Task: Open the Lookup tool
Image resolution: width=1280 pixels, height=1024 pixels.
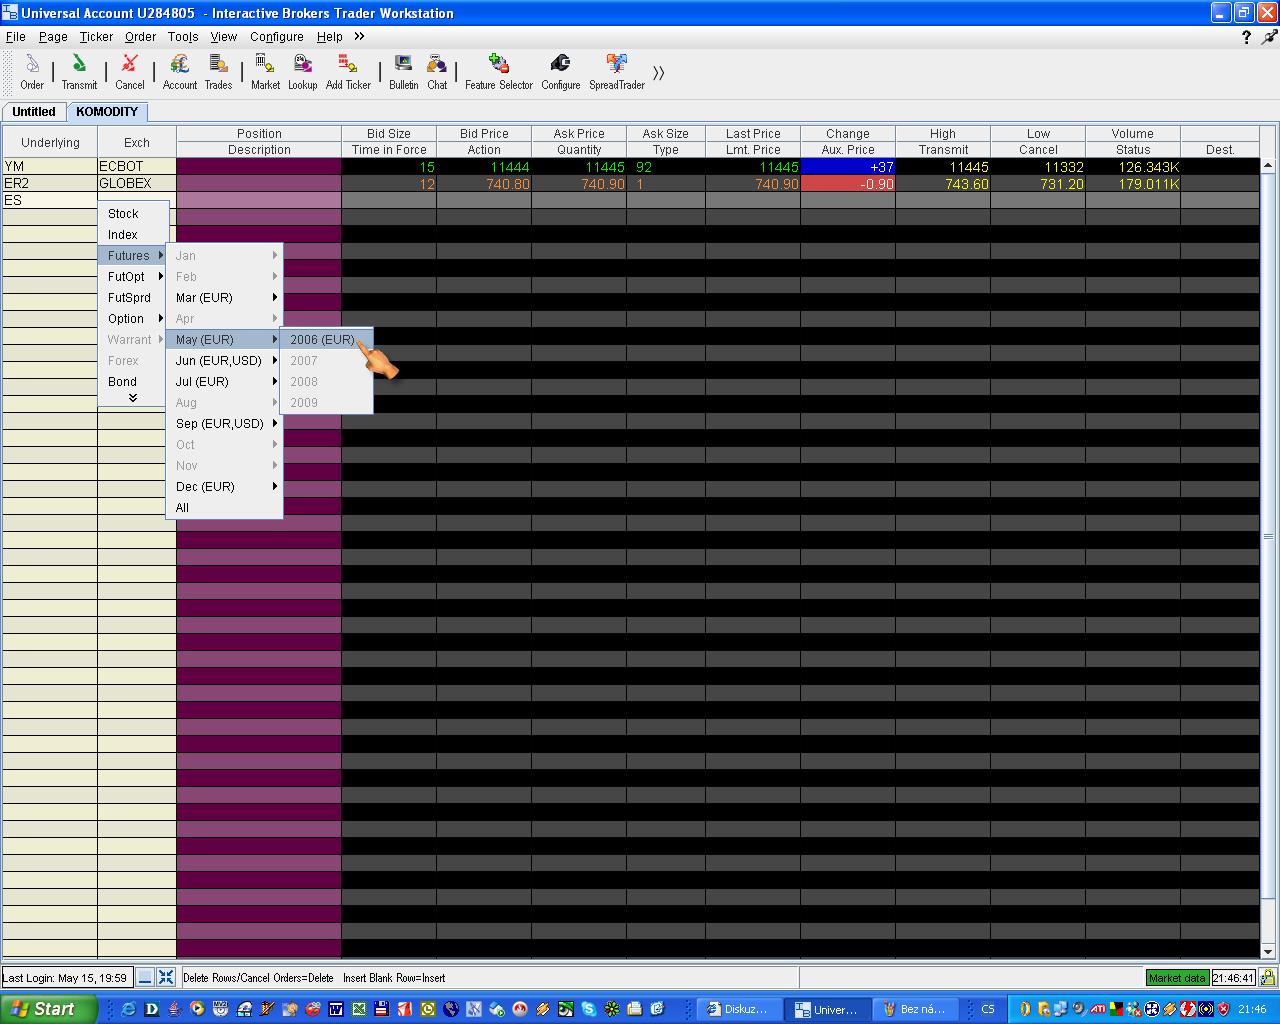Action: click(302, 72)
